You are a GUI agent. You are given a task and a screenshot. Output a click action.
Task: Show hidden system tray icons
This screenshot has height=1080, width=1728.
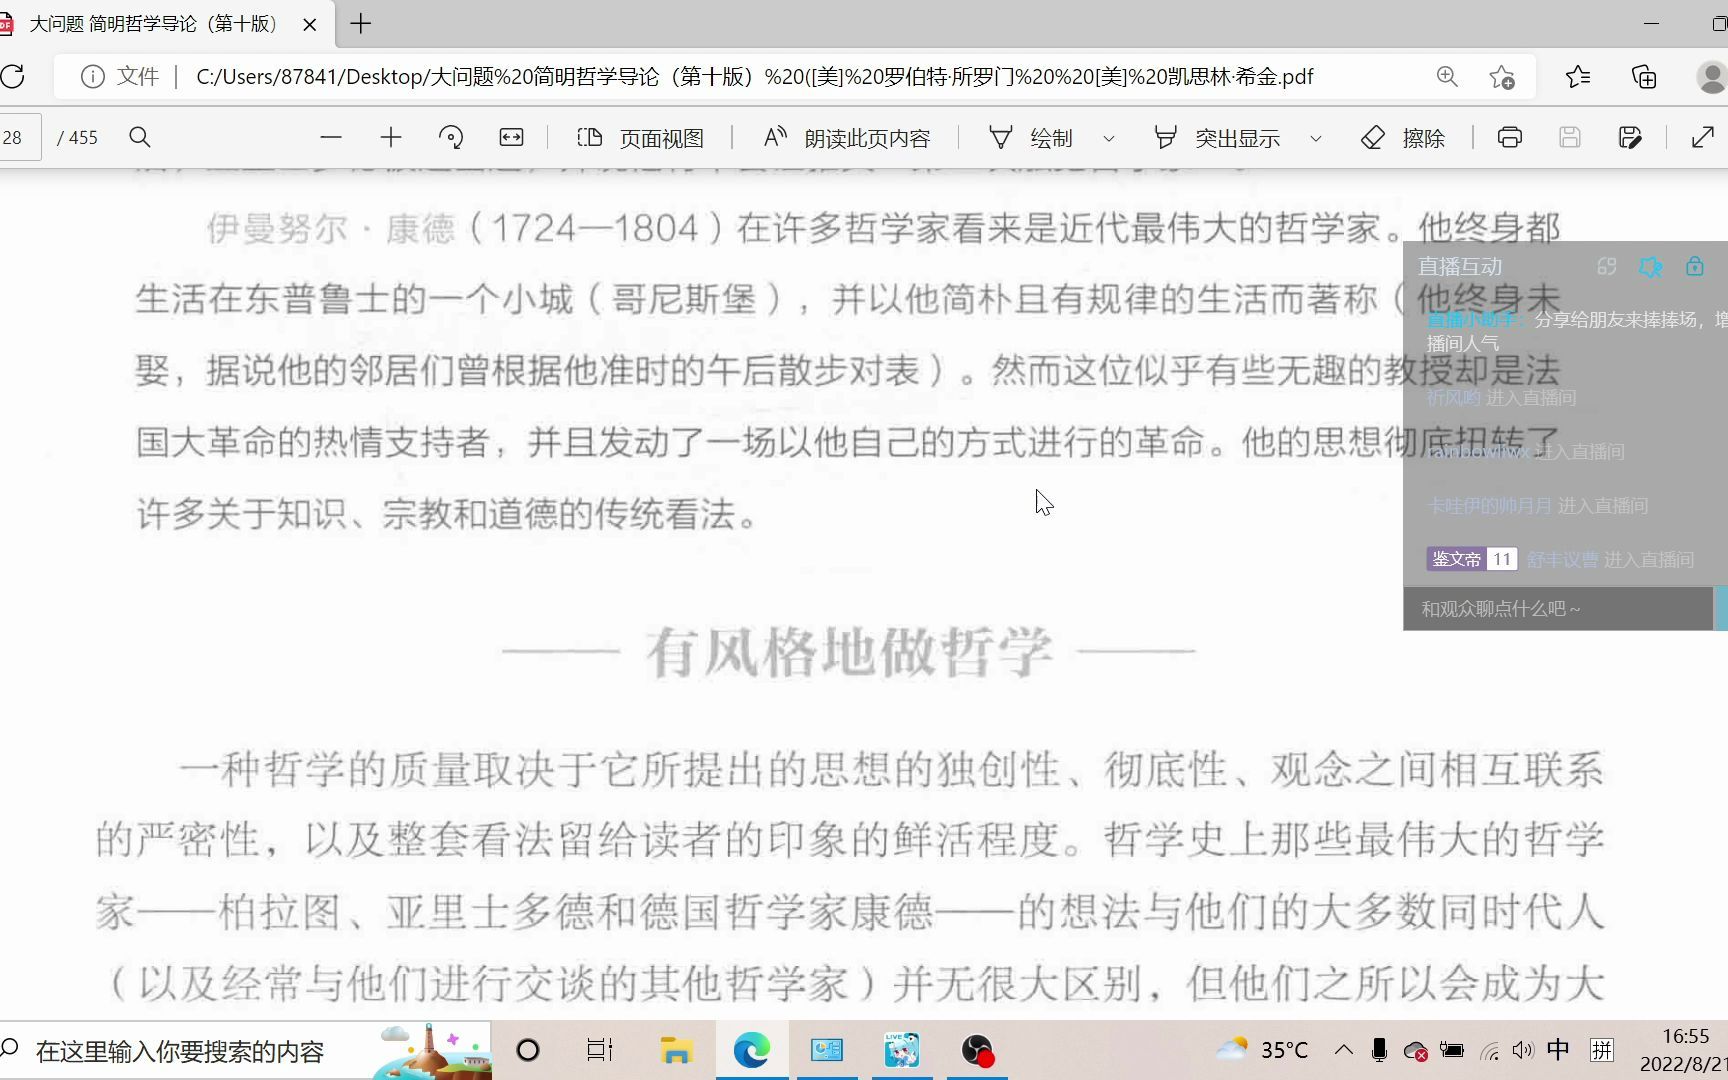coord(1344,1050)
